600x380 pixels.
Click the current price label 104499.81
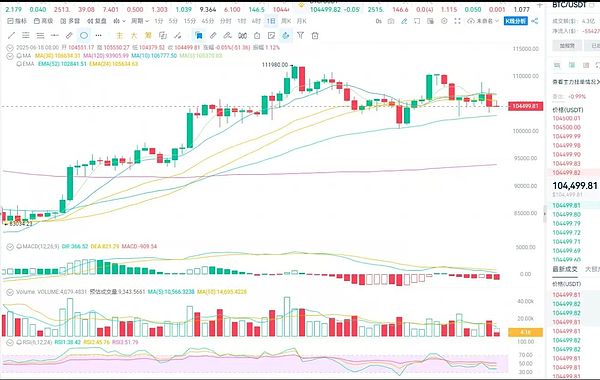click(525, 106)
